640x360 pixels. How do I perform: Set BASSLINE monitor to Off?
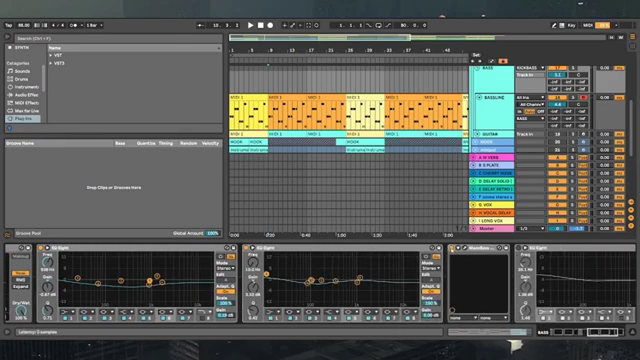[x=540, y=111]
